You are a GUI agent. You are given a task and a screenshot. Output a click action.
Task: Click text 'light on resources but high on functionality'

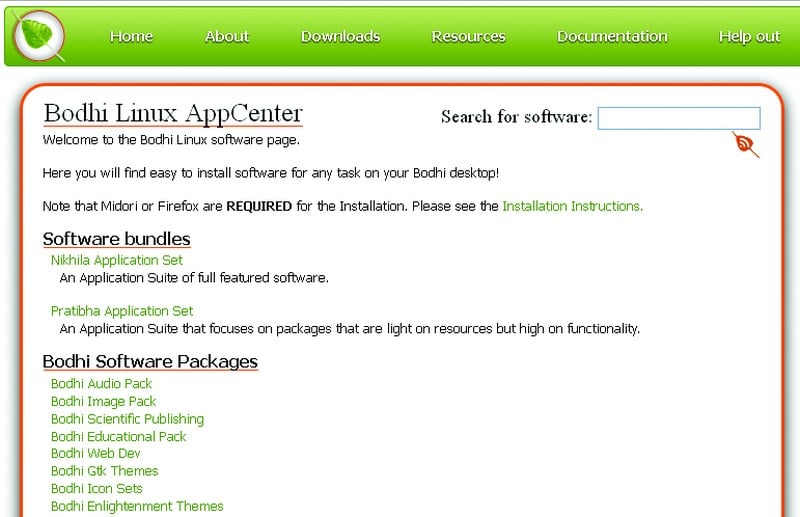tap(512, 329)
